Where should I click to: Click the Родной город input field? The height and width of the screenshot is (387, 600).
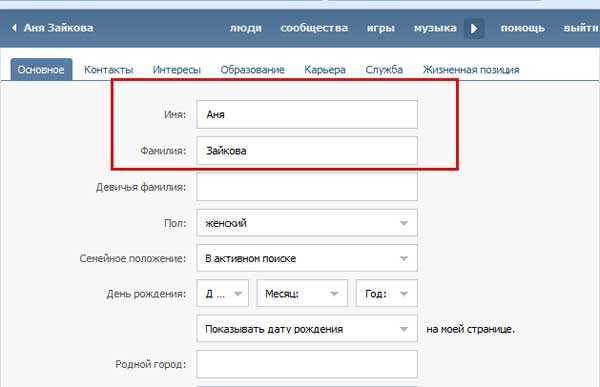[307, 364]
